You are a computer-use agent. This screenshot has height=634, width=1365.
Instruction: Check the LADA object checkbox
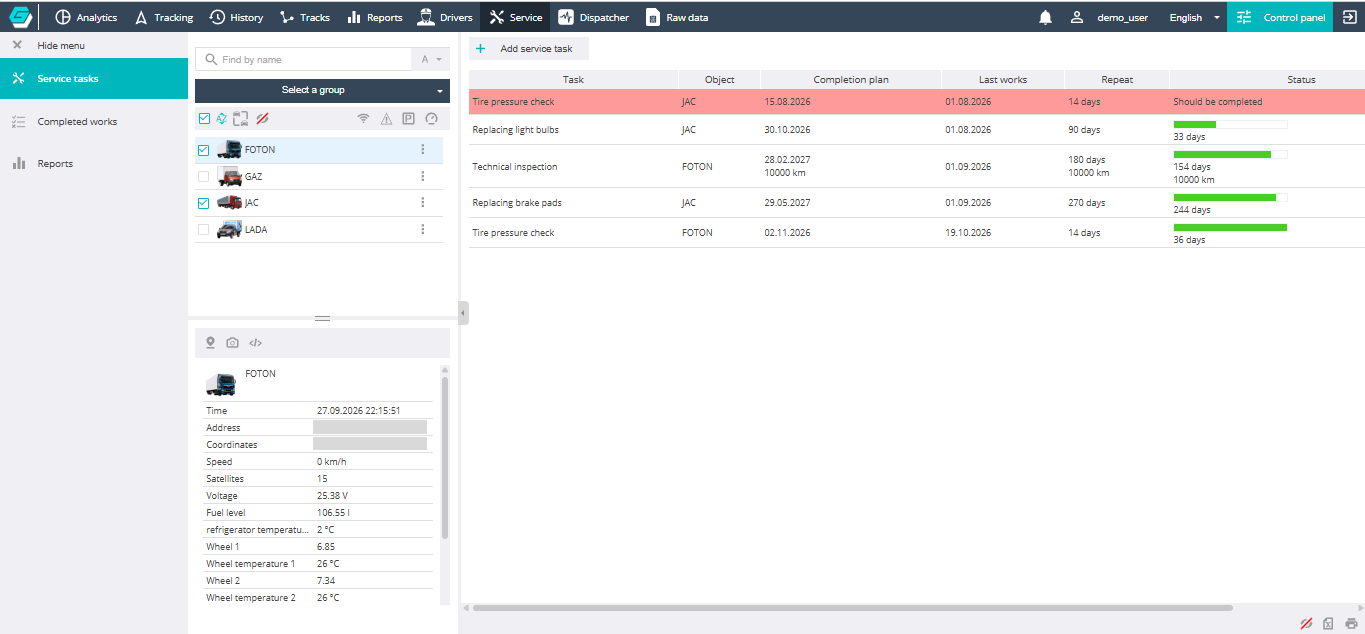pyautogui.click(x=204, y=229)
